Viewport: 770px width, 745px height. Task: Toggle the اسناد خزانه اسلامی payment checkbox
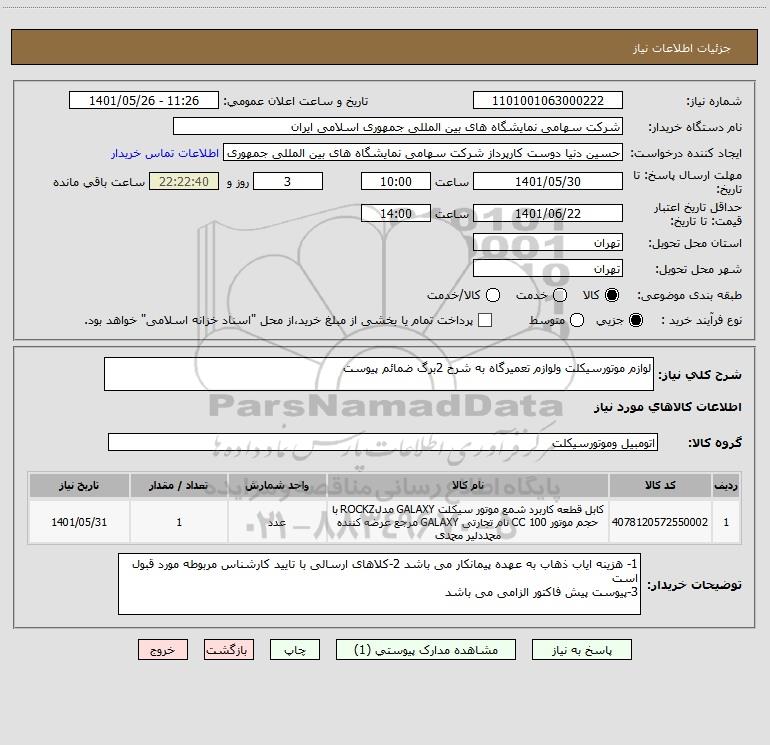pyautogui.click(x=485, y=320)
